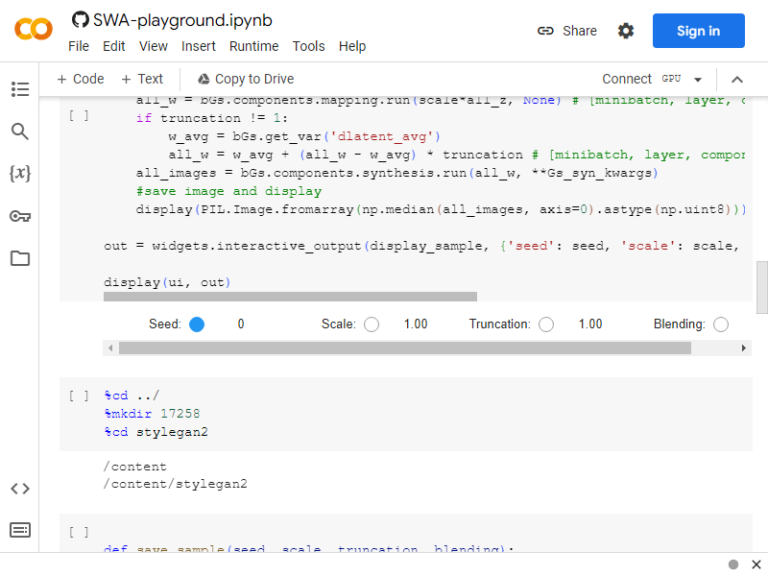768x576 pixels.
Task: Click the widget output horizontal scrollbar thumb
Action: pos(405,348)
